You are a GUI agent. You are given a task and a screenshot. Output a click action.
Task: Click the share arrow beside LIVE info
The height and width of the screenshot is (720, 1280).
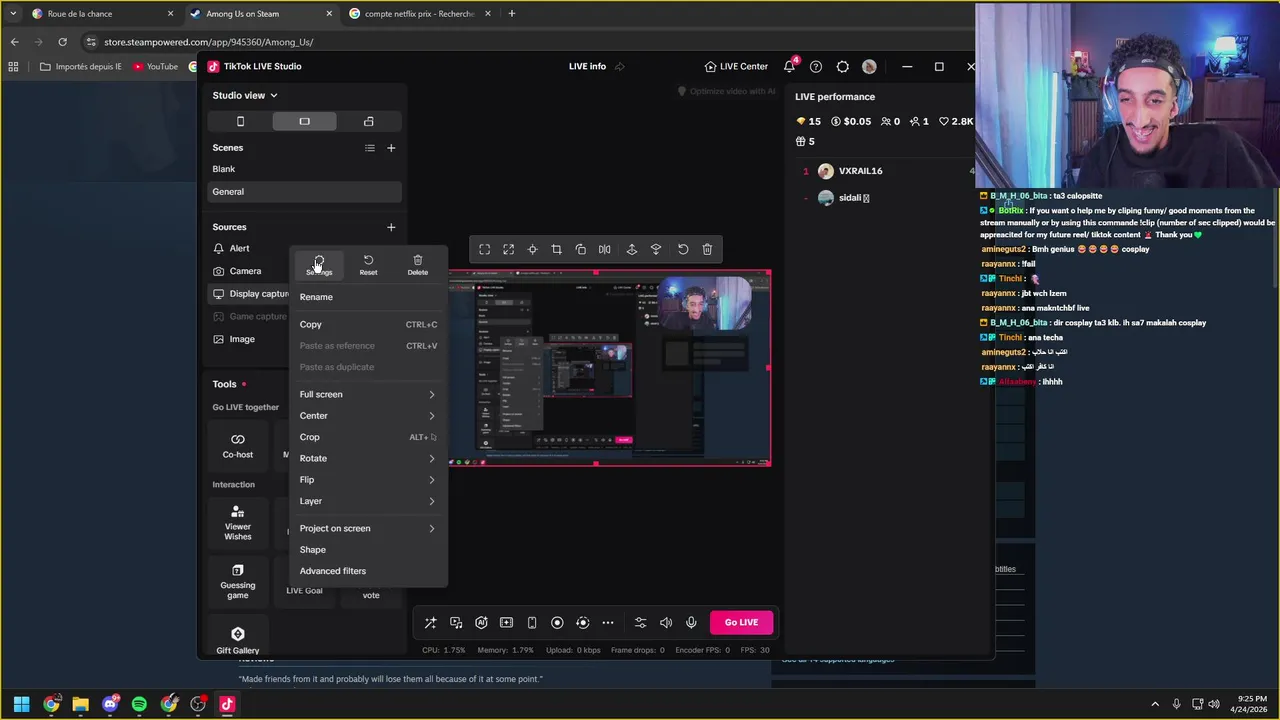pyautogui.click(x=620, y=66)
